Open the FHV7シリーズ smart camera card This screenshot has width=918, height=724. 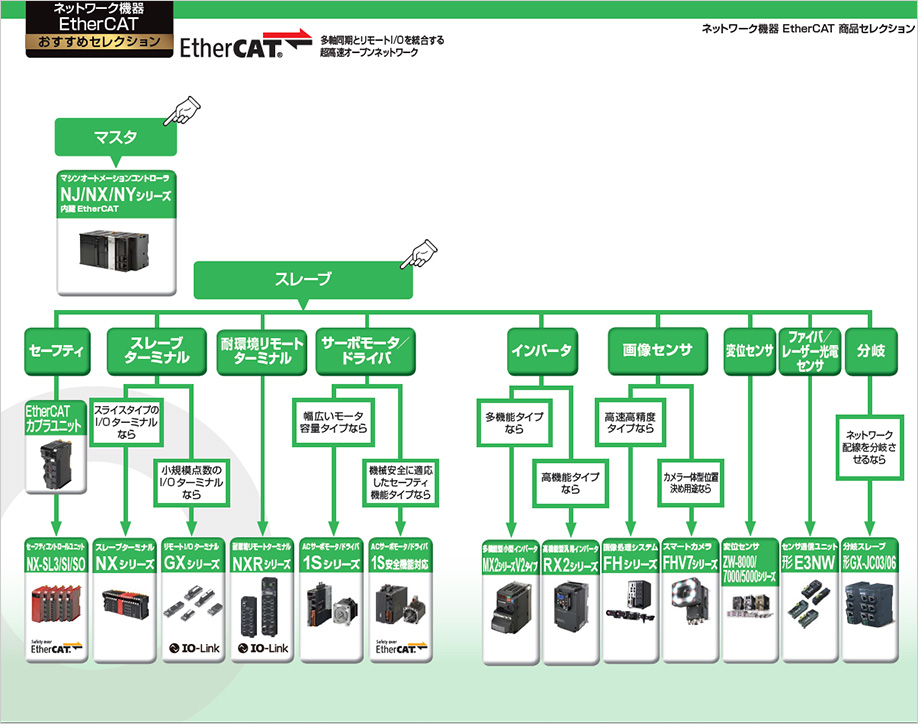click(x=690, y=601)
